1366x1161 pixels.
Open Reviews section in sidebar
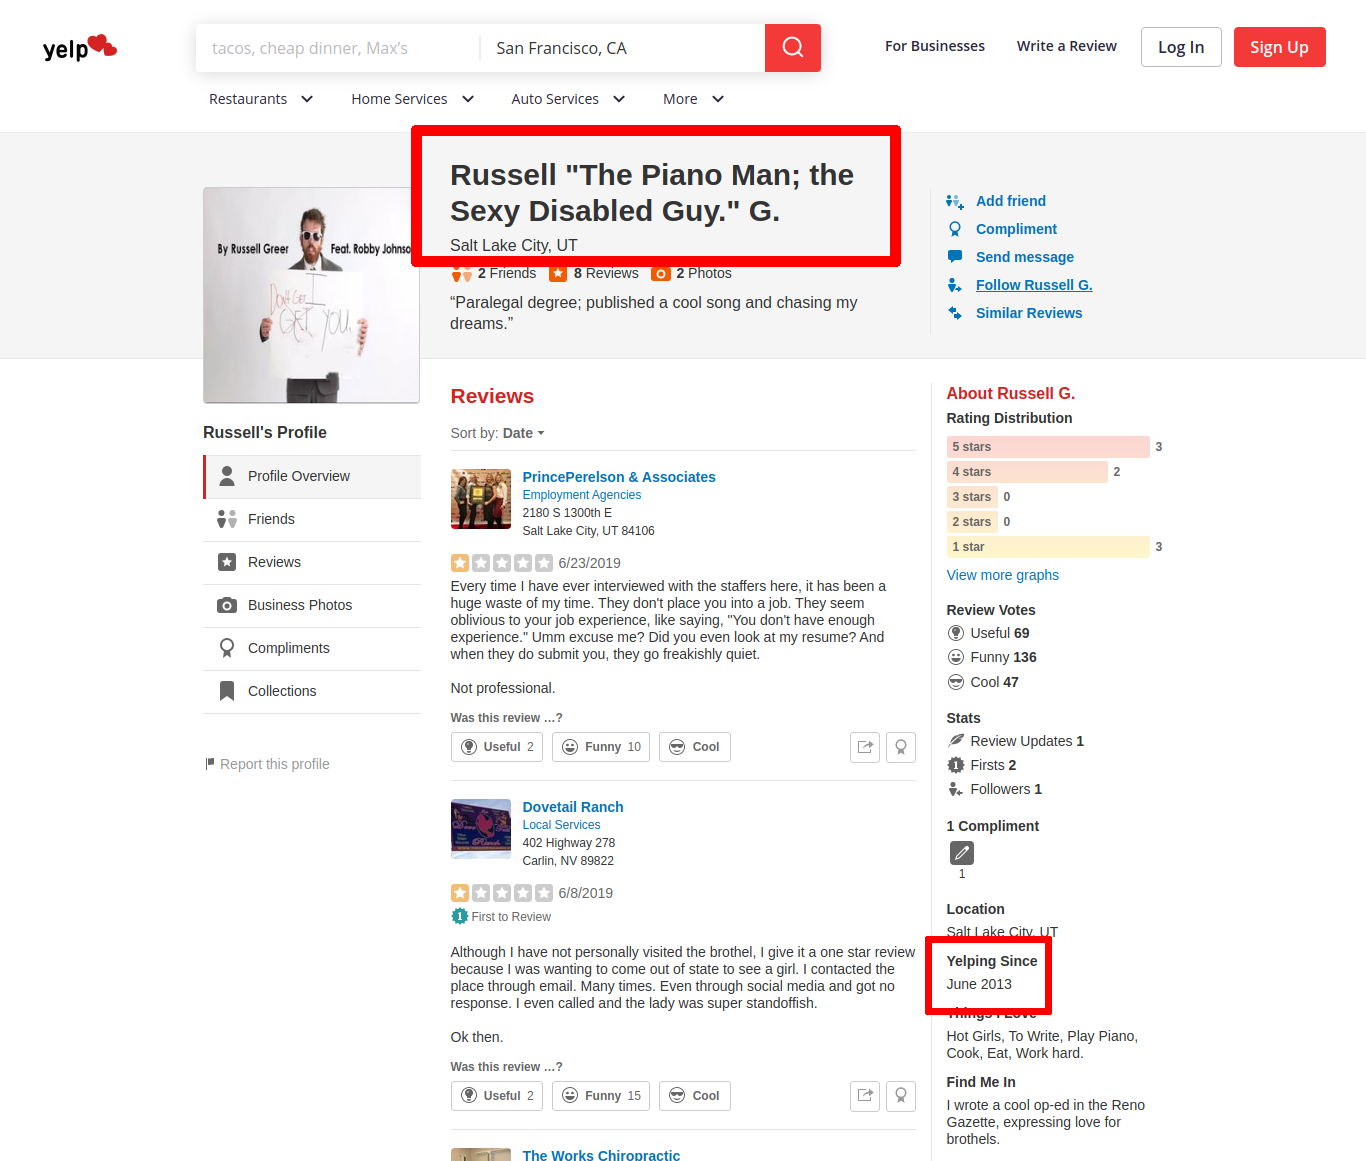coord(312,562)
